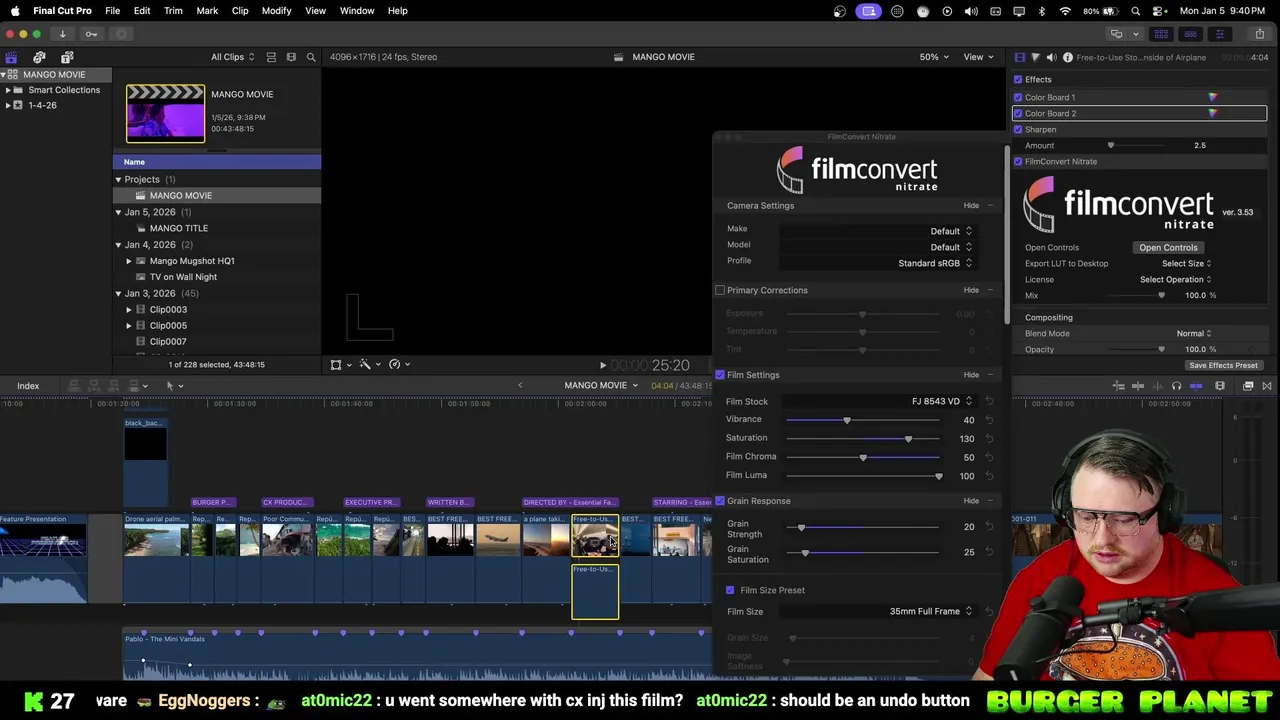1280x720 pixels.
Task: Show the Libraries sidebar clapperboard icon
Action: [x=11, y=57]
